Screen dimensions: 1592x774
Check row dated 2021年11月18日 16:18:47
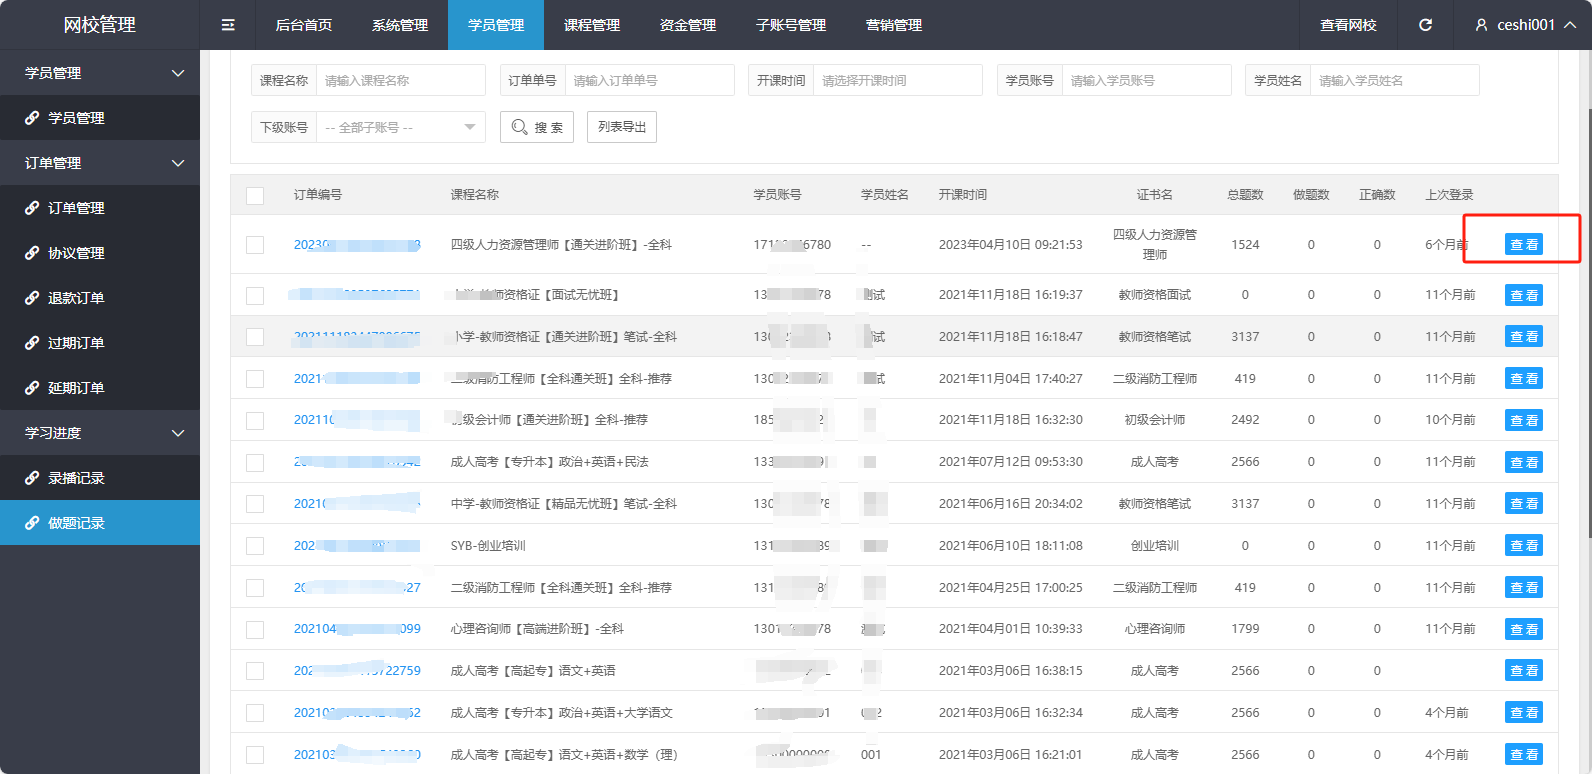coord(255,337)
